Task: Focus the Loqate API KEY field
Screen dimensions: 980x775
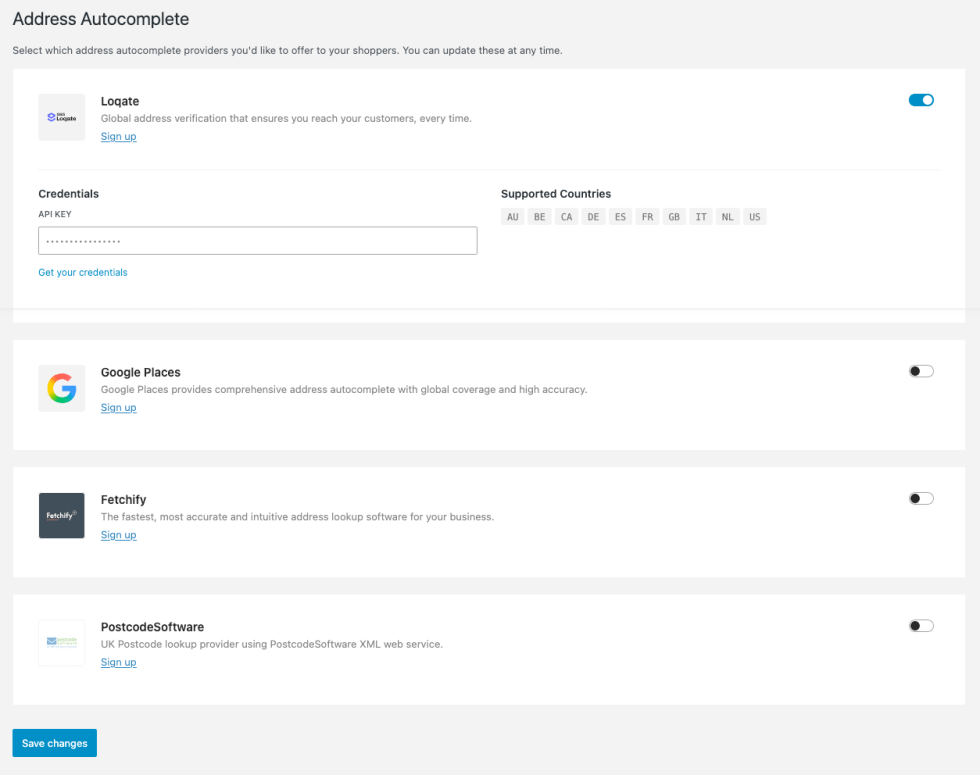Action: [257, 241]
